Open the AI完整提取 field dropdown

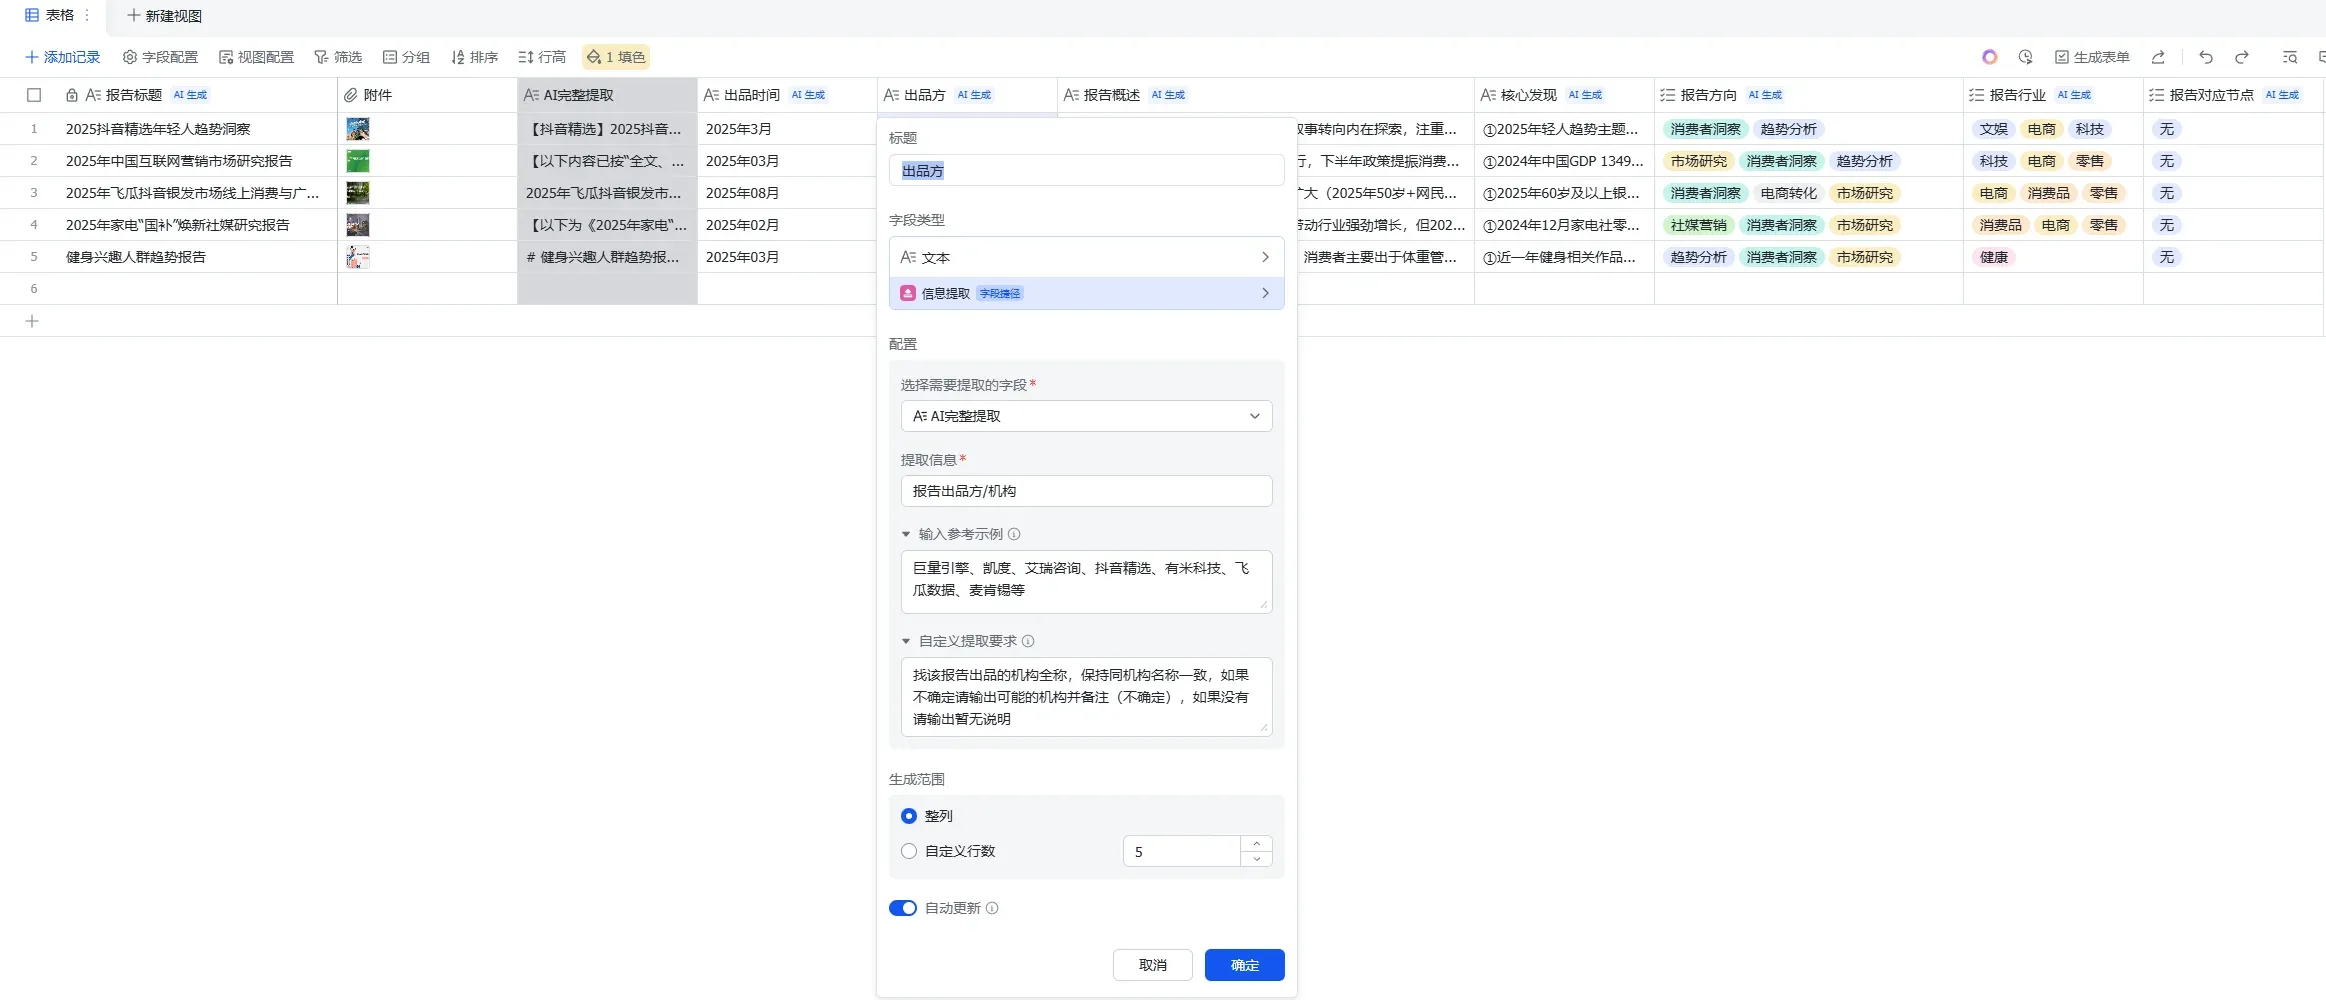click(1086, 416)
